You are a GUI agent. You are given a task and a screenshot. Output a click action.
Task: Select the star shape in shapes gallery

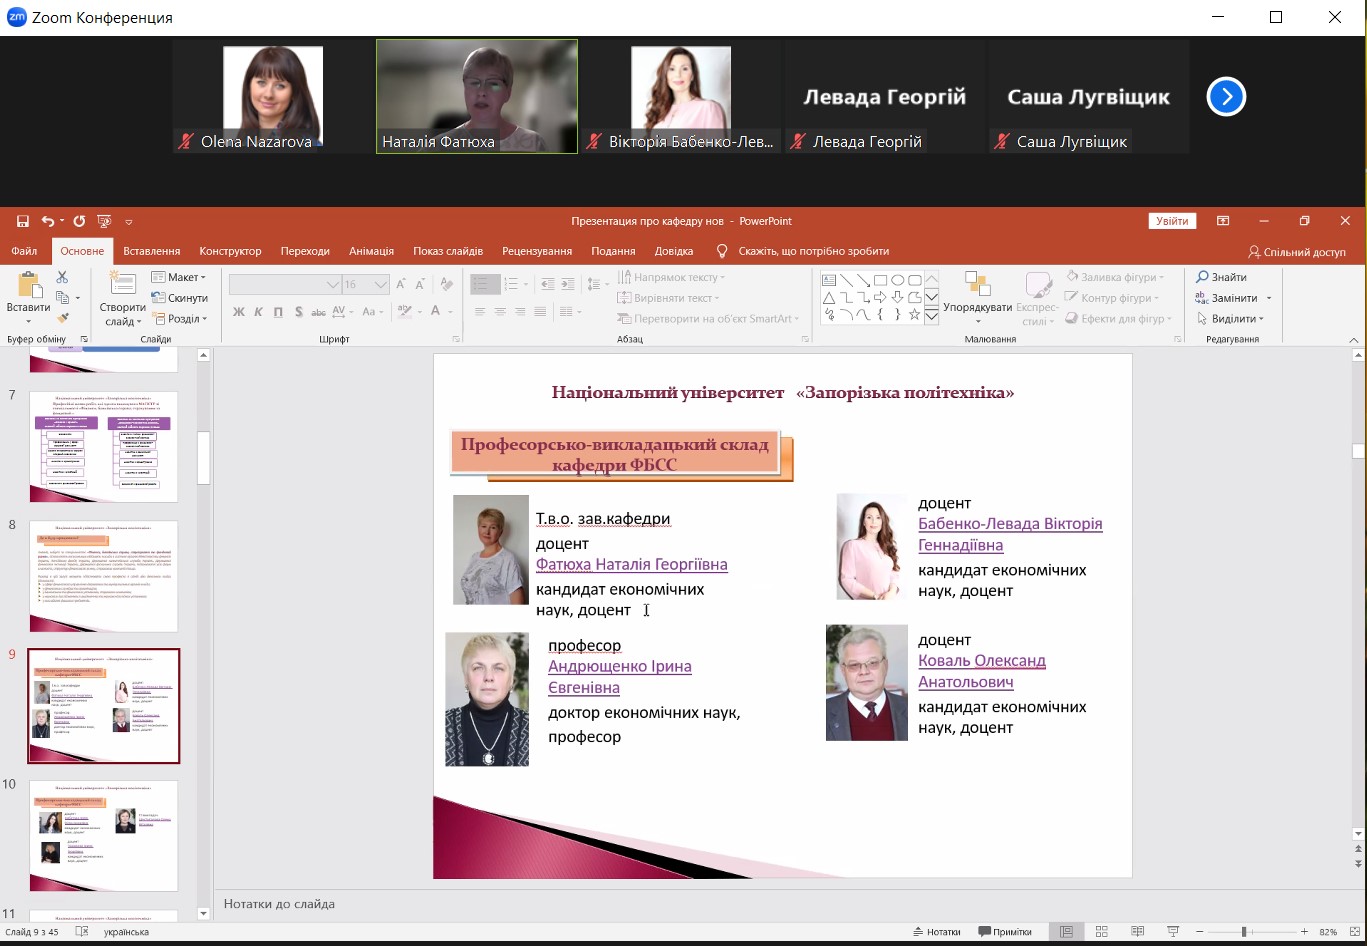[915, 314]
